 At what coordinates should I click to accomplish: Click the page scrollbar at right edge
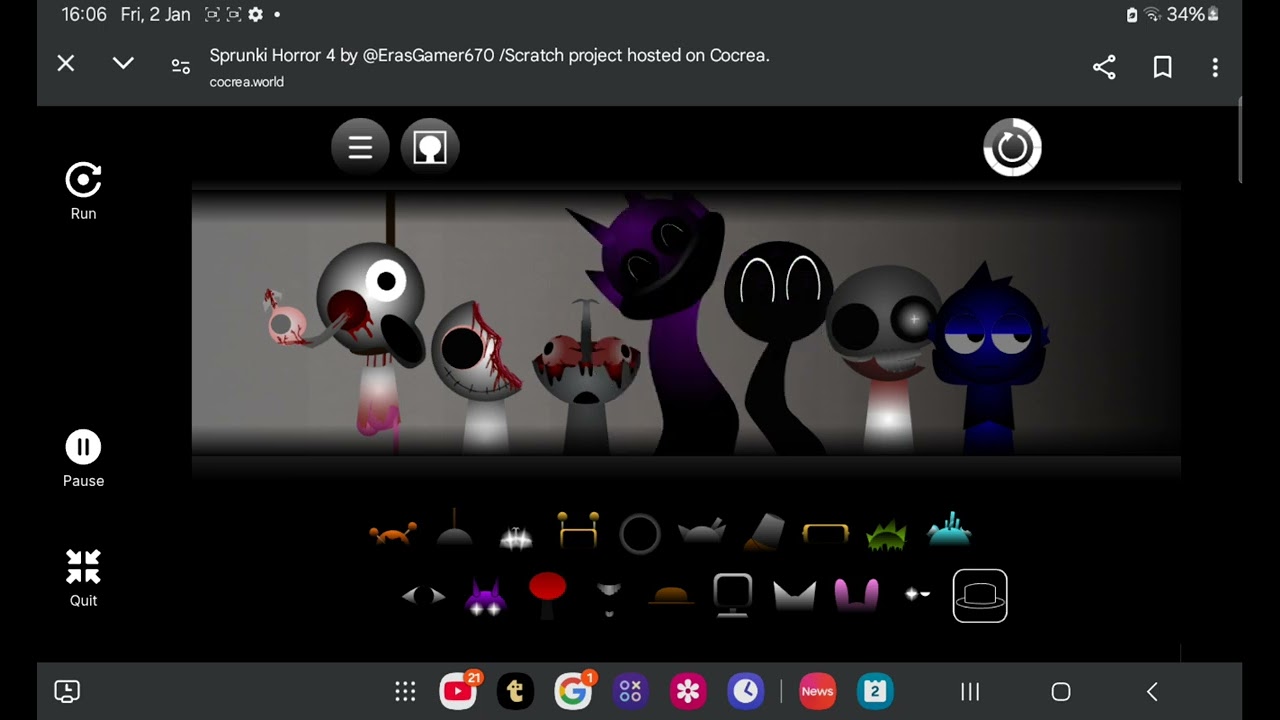1240,140
